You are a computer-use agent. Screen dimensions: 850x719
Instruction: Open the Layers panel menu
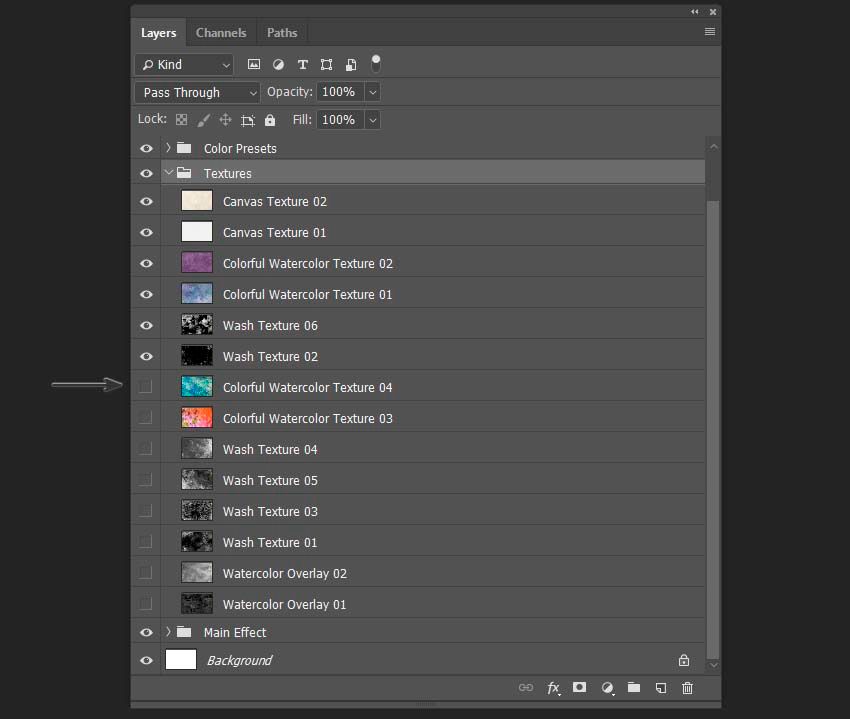click(x=710, y=31)
